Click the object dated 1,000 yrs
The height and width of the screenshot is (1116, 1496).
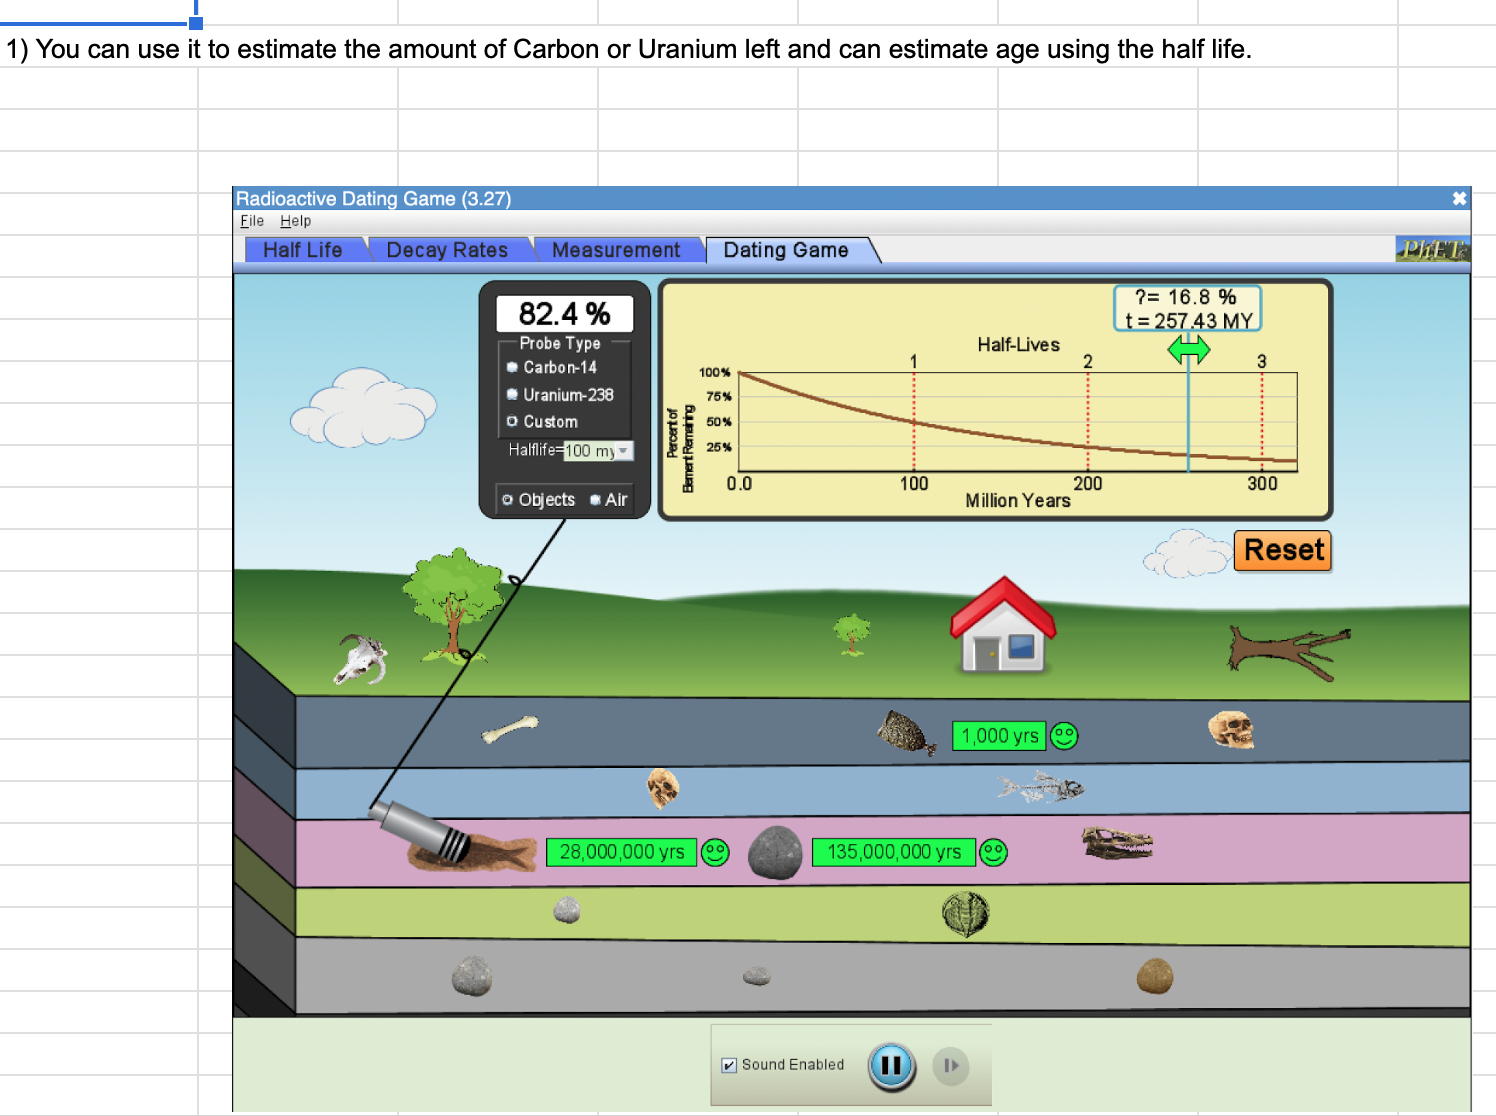906,732
